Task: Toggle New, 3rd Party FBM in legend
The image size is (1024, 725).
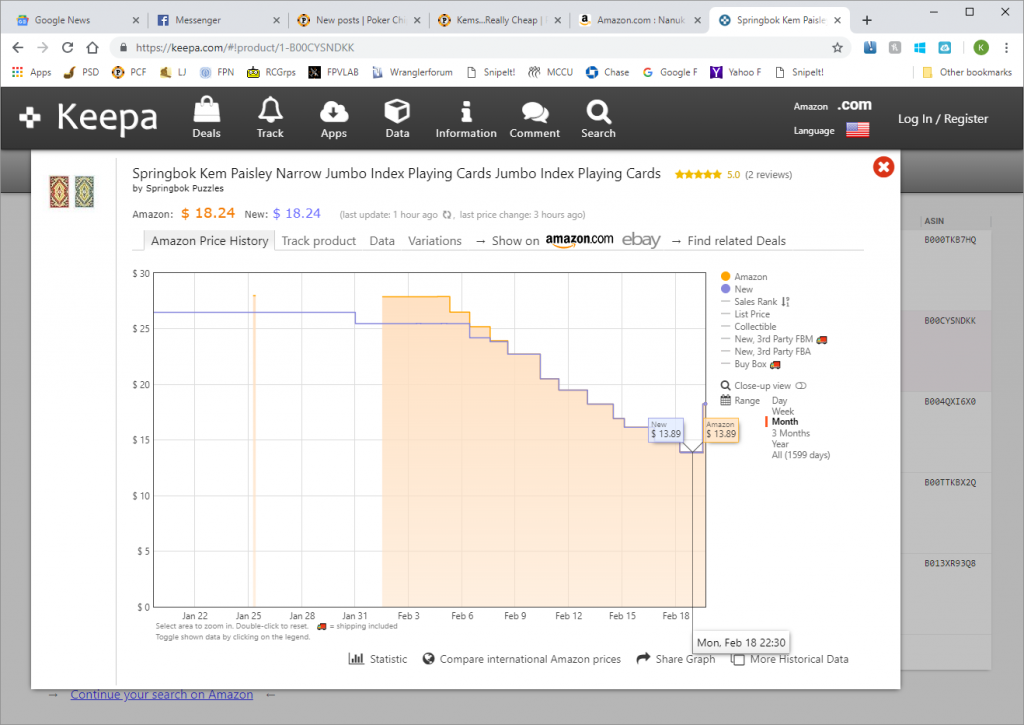Action: pyautogui.click(x=774, y=339)
